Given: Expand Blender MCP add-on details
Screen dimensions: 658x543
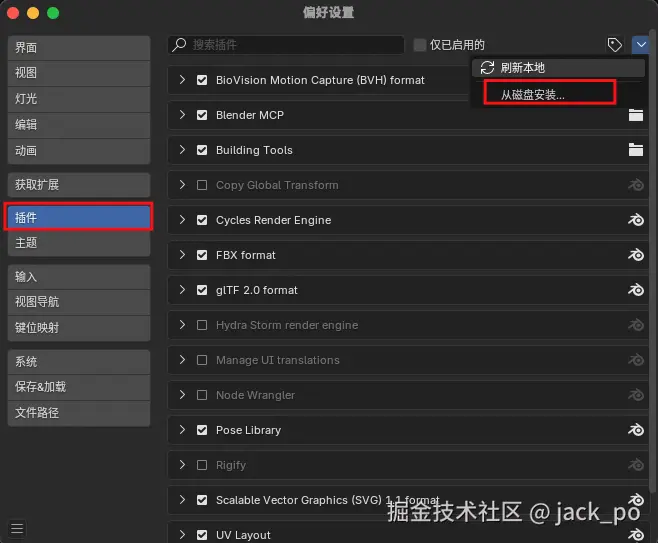Looking at the screenshot, I should coord(182,114).
